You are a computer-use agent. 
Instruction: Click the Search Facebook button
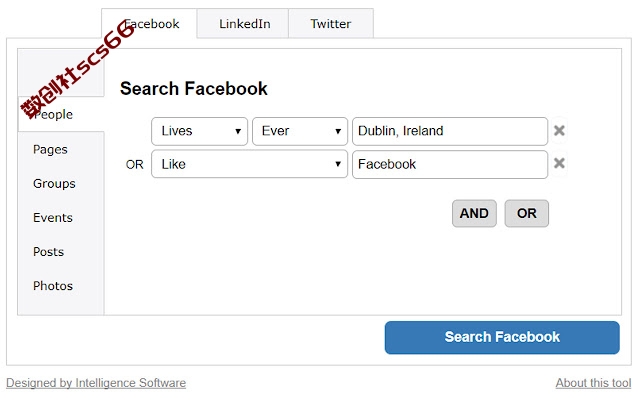click(x=502, y=337)
